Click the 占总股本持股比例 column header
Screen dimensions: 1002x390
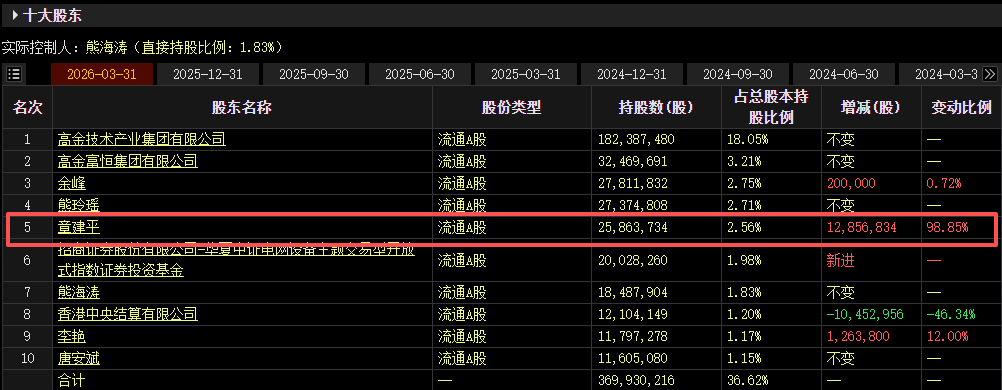click(771, 107)
